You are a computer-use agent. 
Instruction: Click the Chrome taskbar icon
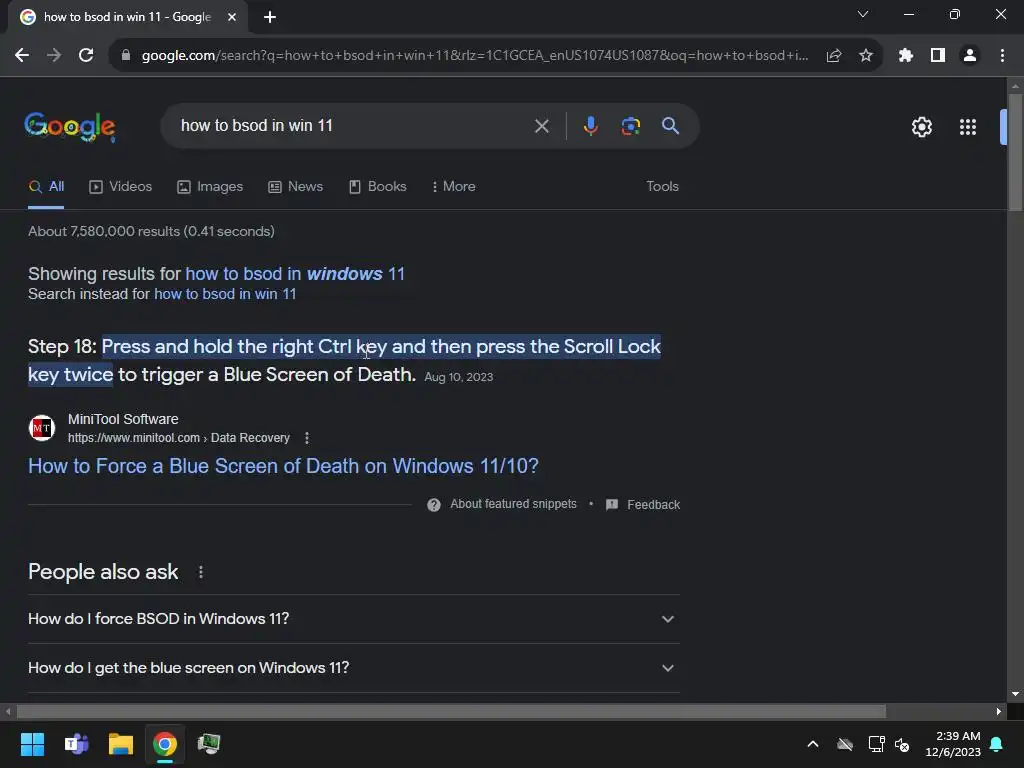pos(165,744)
